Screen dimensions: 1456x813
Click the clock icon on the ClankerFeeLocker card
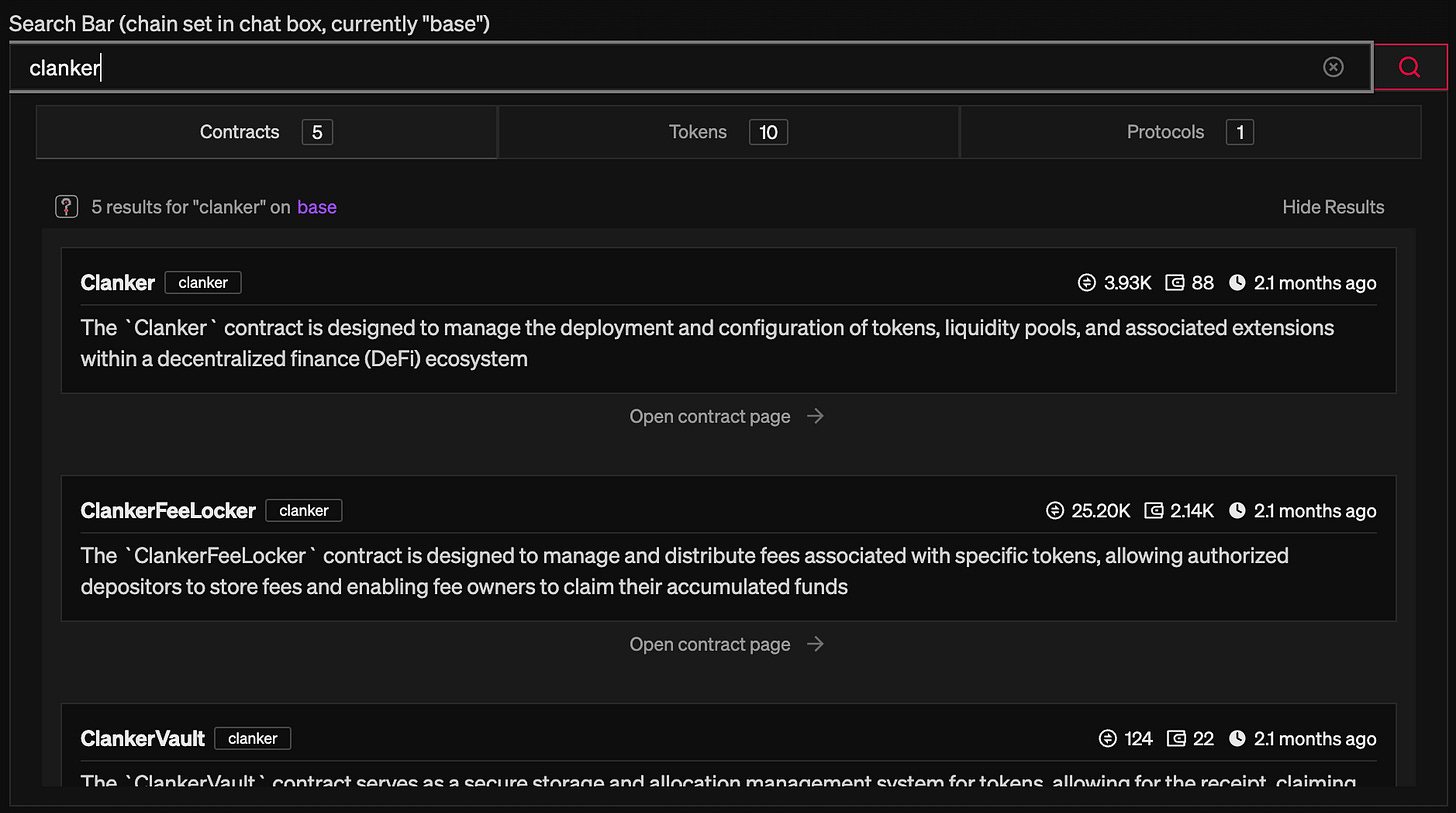pos(1237,511)
